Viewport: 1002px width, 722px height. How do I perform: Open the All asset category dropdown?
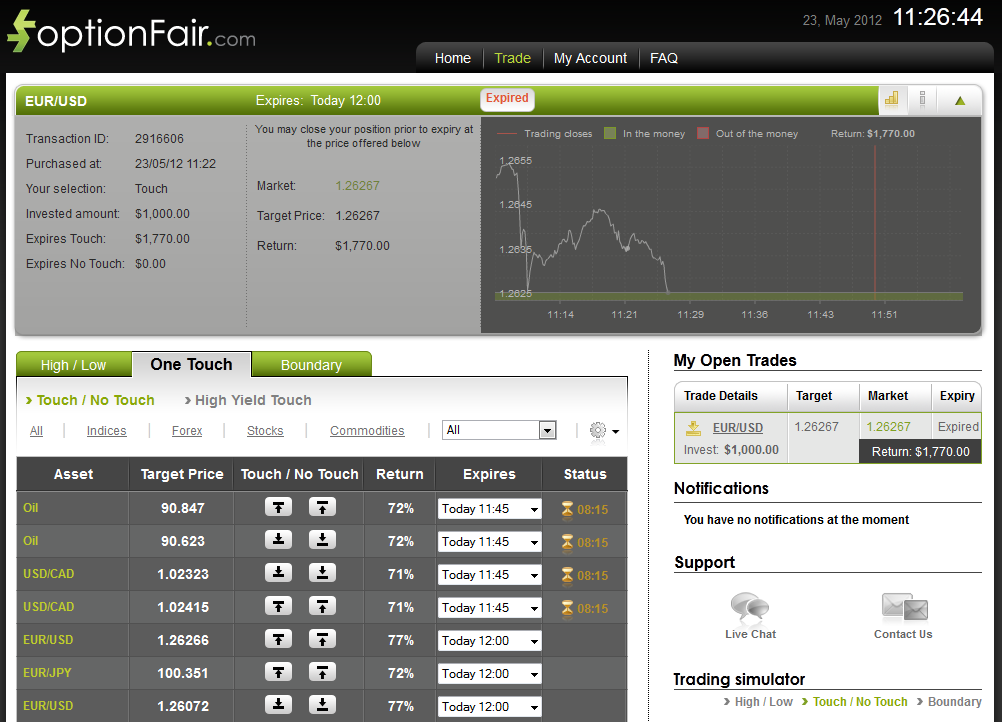click(499, 430)
